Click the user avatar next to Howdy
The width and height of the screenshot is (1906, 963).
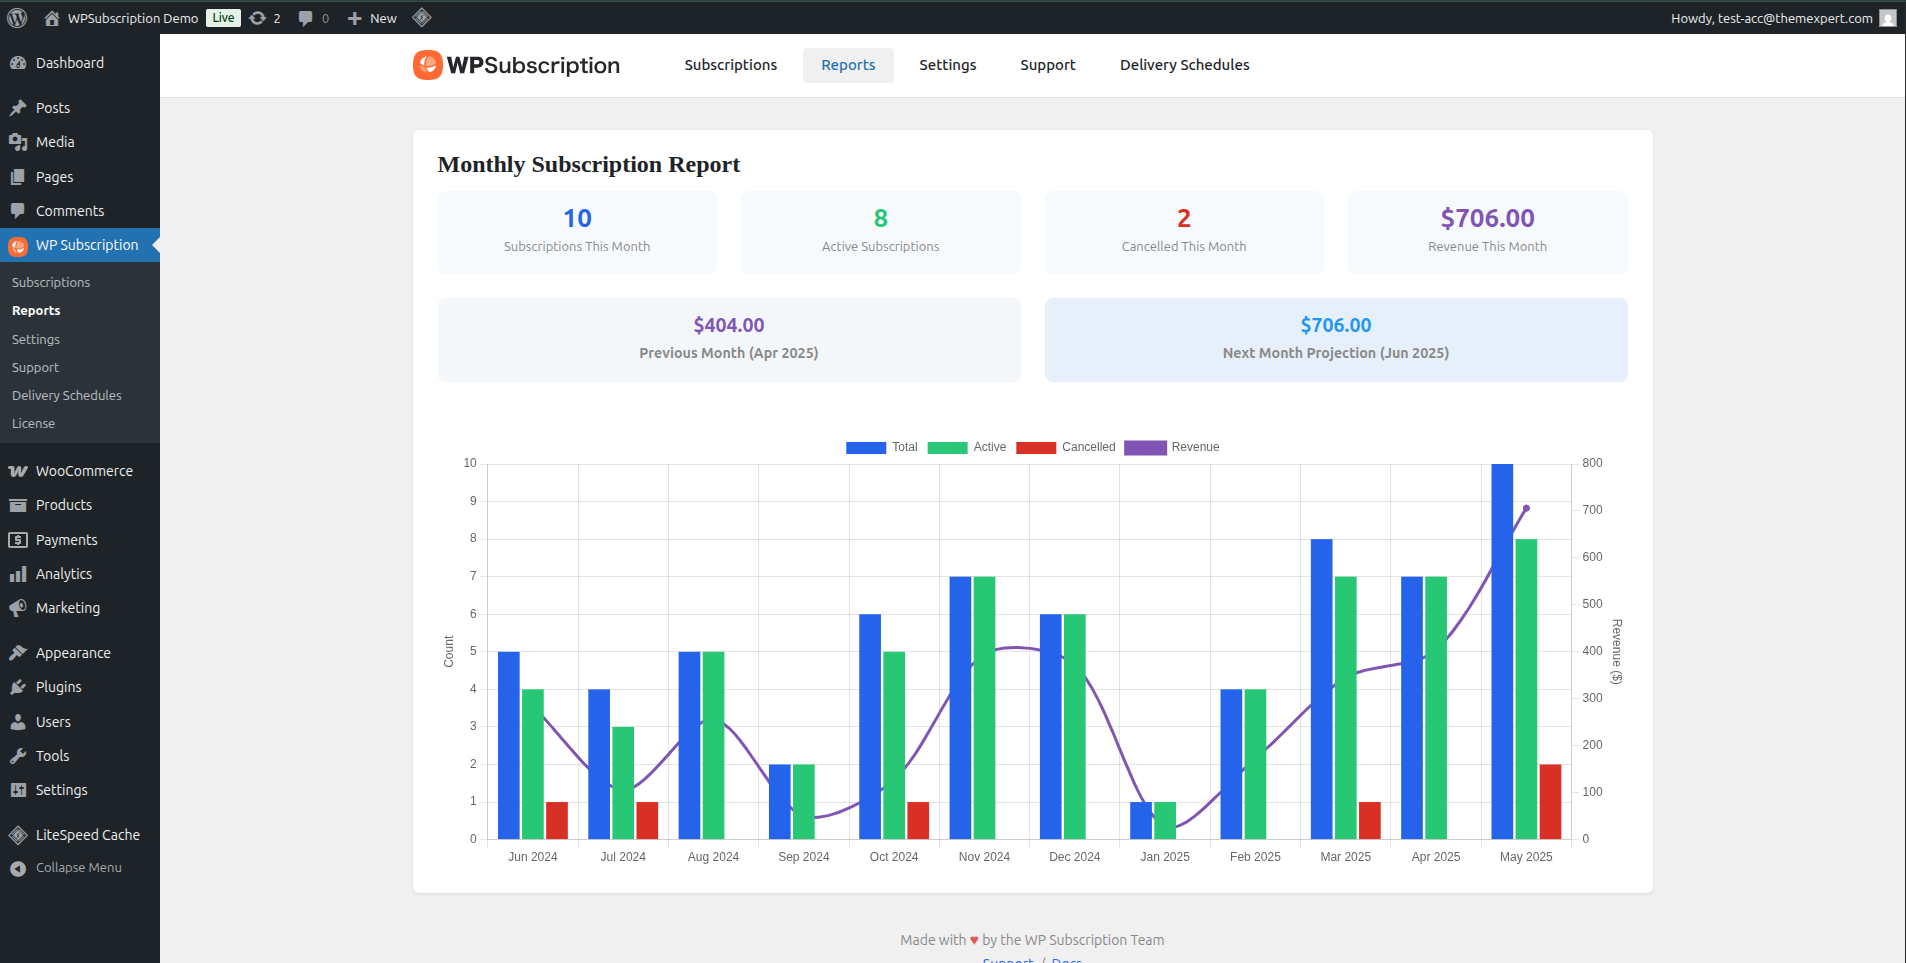(x=1888, y=18)
